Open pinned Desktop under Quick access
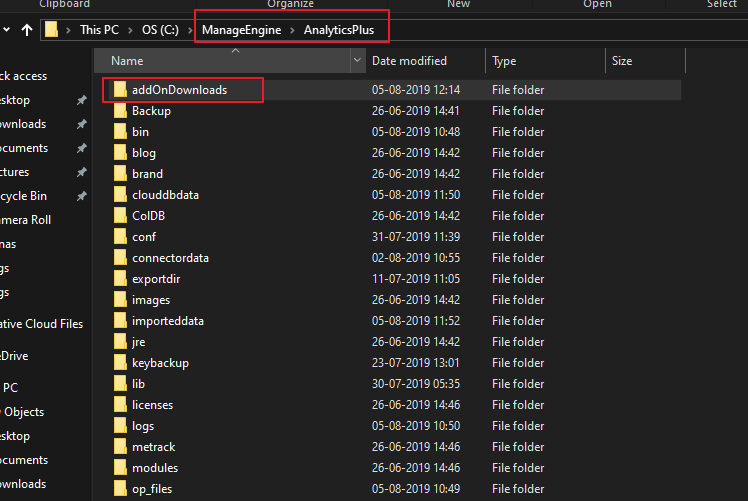This screenshot has height=501, width=748. click(x=15, y=100)
